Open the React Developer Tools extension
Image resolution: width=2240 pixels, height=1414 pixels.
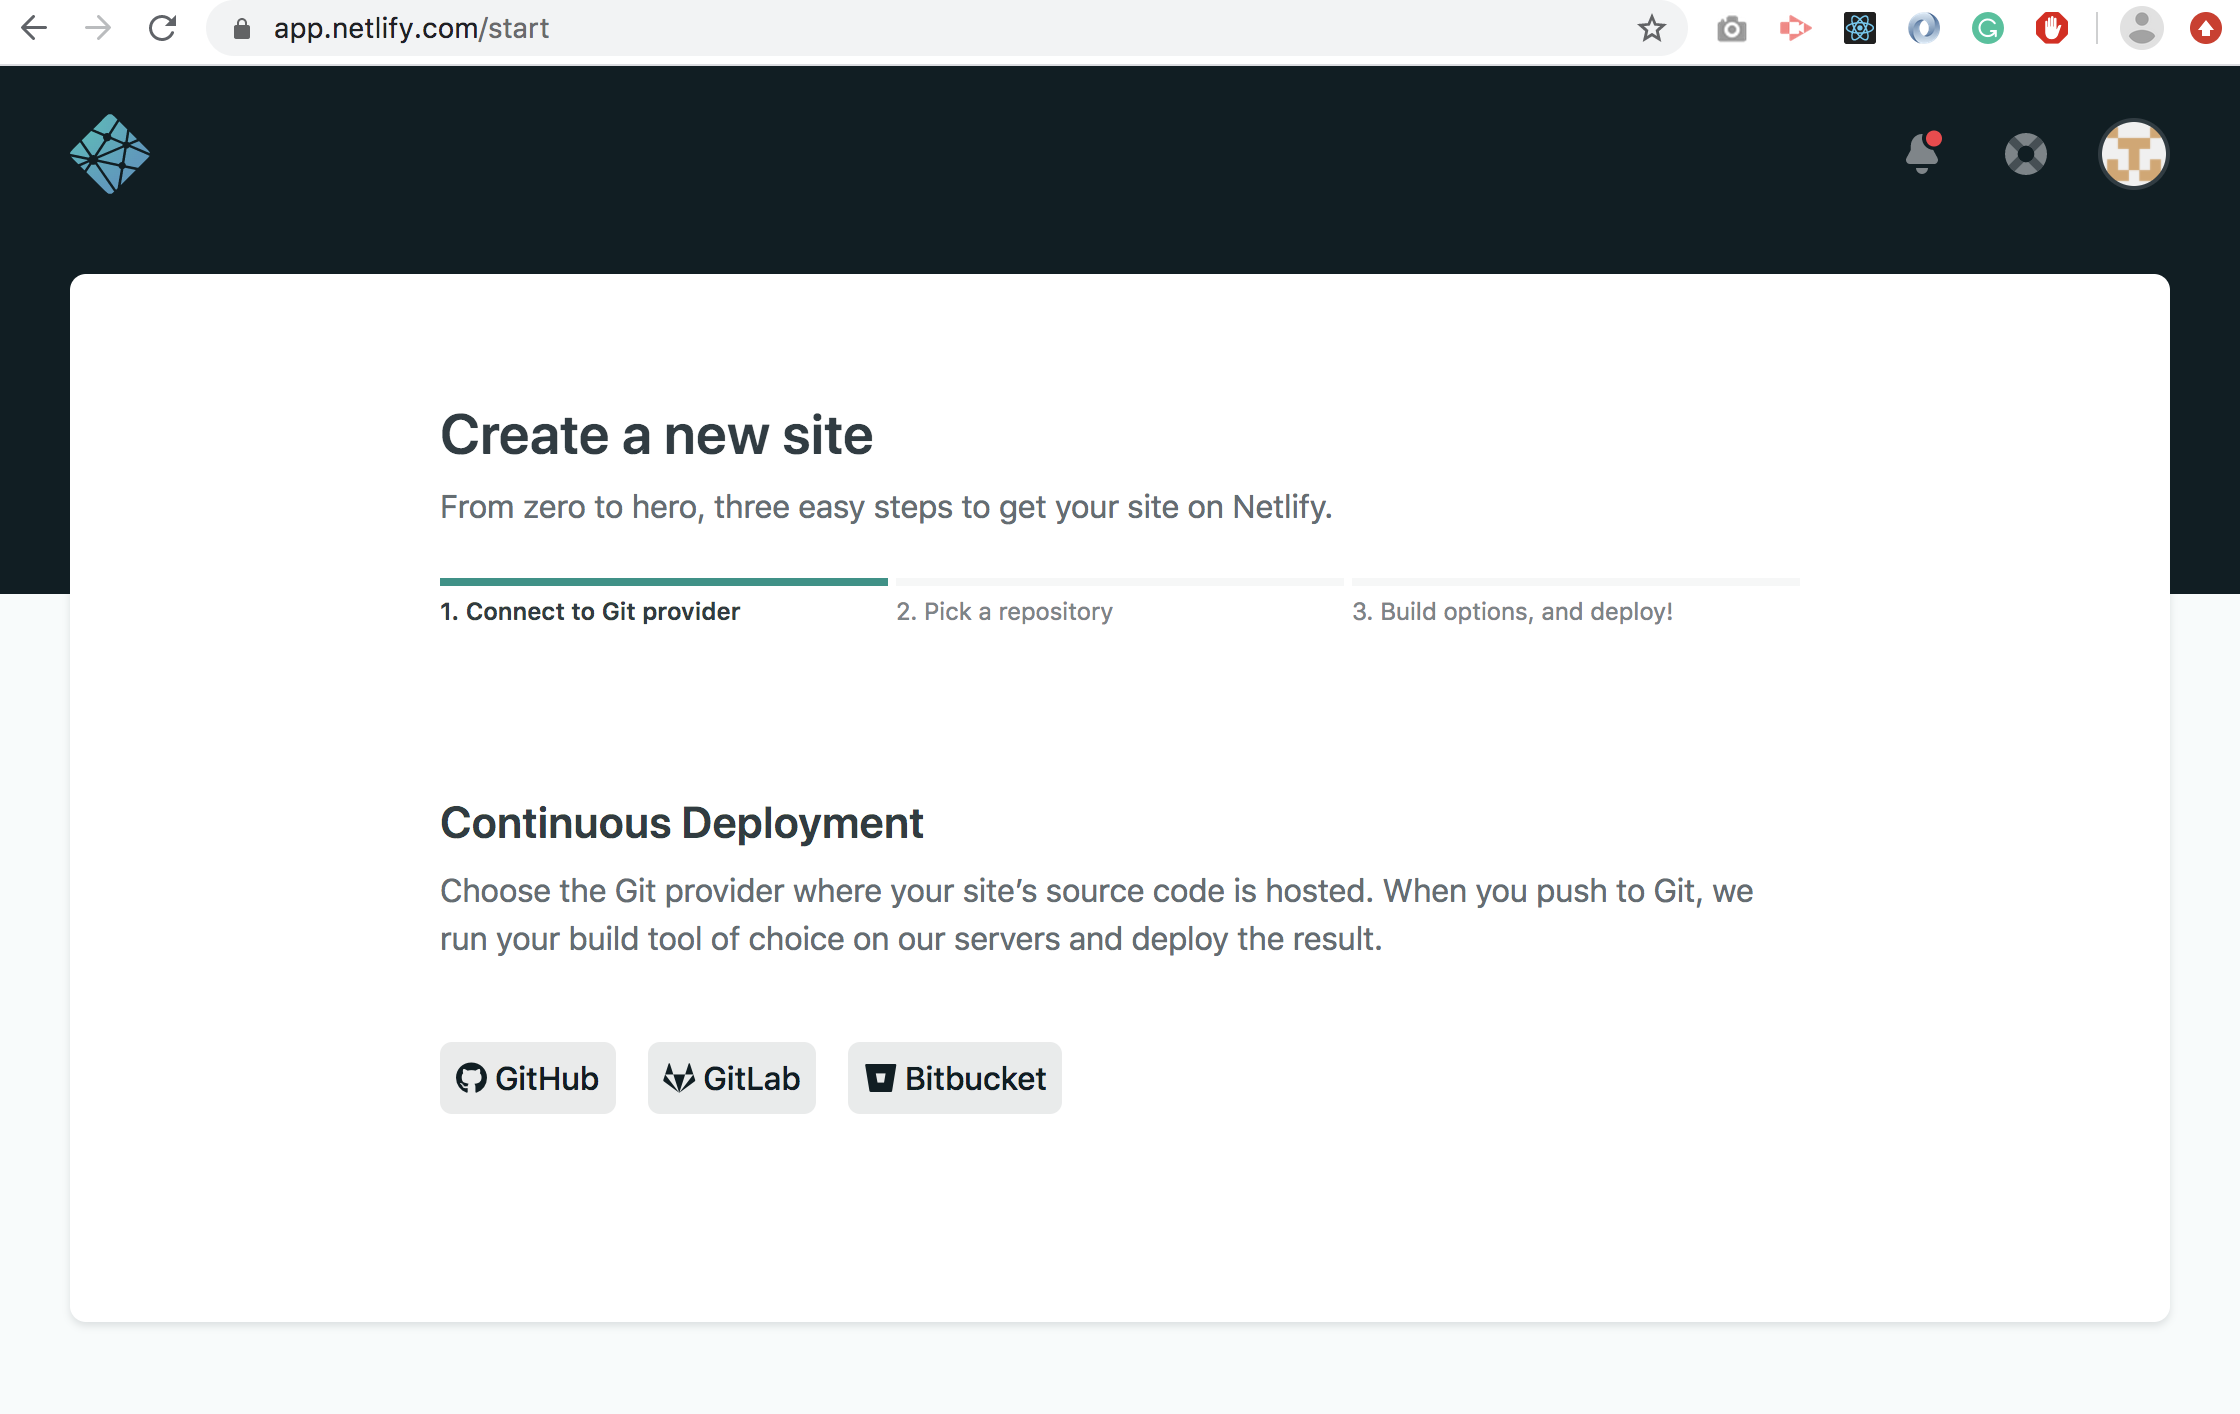pyautogui.click(x=1860, y=28)
